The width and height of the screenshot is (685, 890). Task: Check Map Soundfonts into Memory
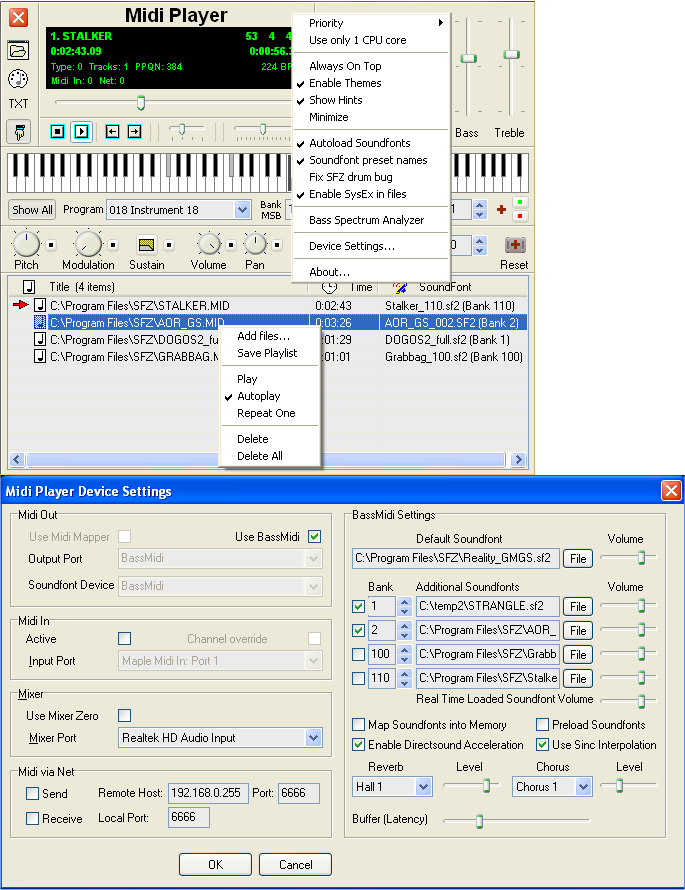(x=358, y=725)
